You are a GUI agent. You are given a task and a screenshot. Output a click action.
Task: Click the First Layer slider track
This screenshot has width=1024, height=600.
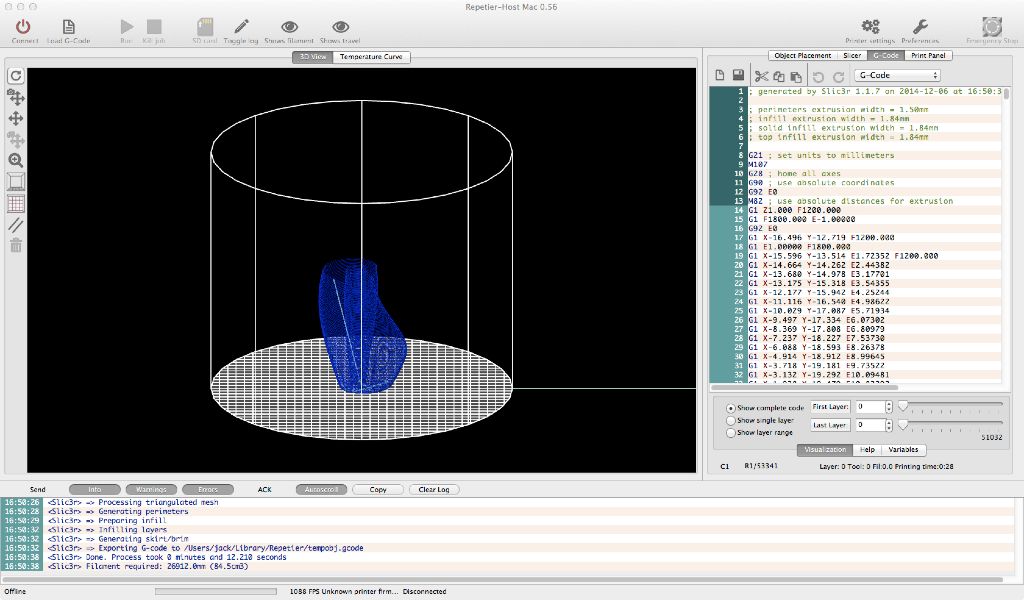click(x=950, y=406)
